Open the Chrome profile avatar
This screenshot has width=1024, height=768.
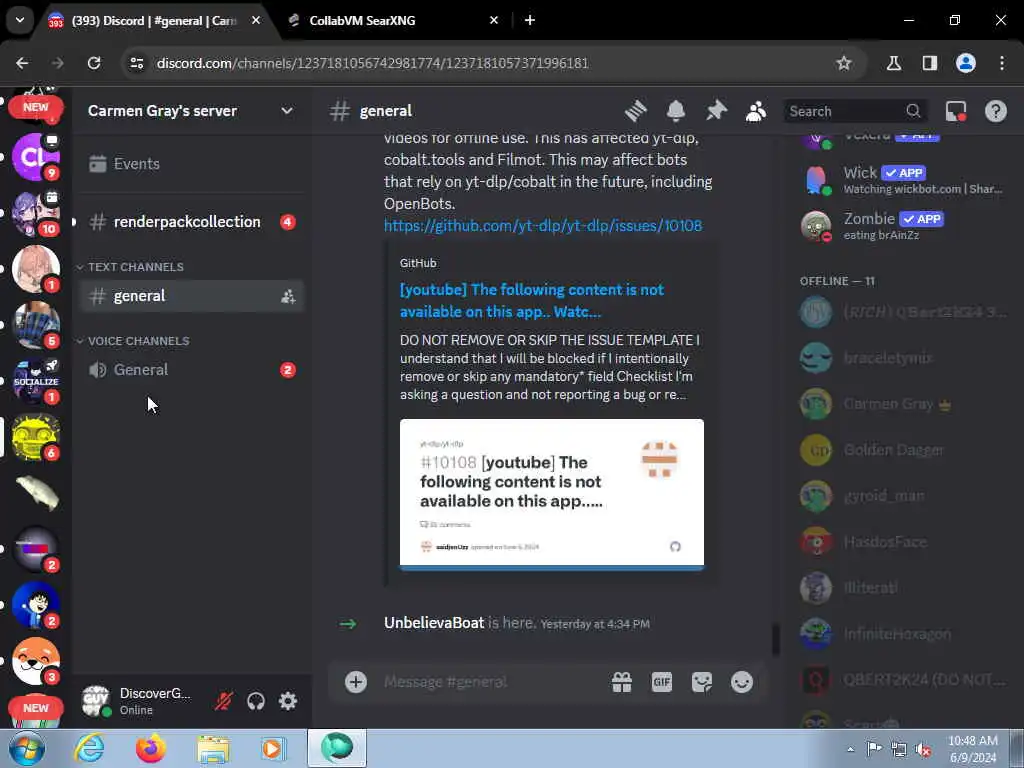click(x=965, y=63)
